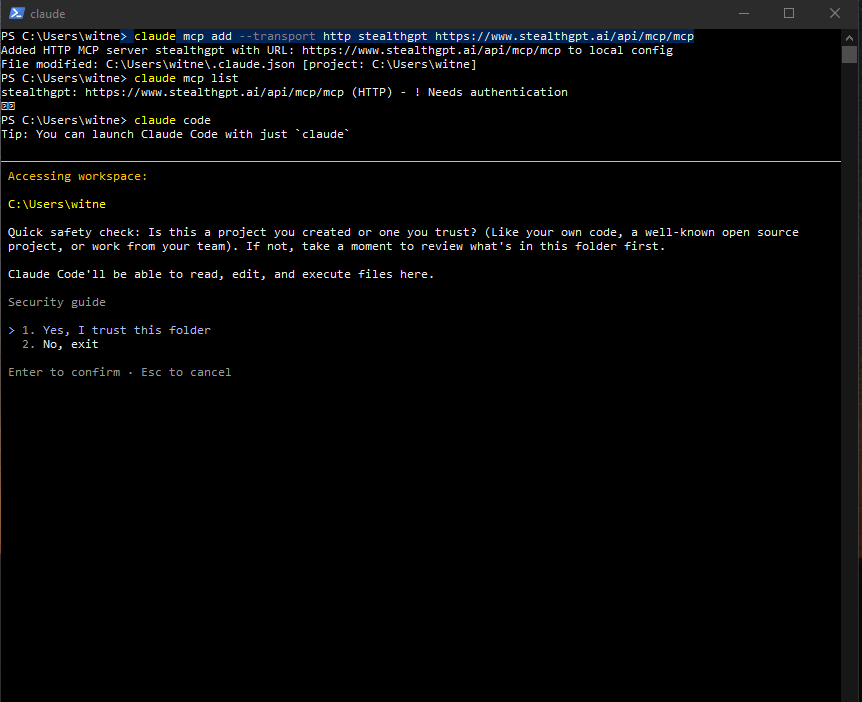Click the PowerShell icon in the title bar
Screen dimensions: 862x702
pyautogui.click(x=16, y=13)
